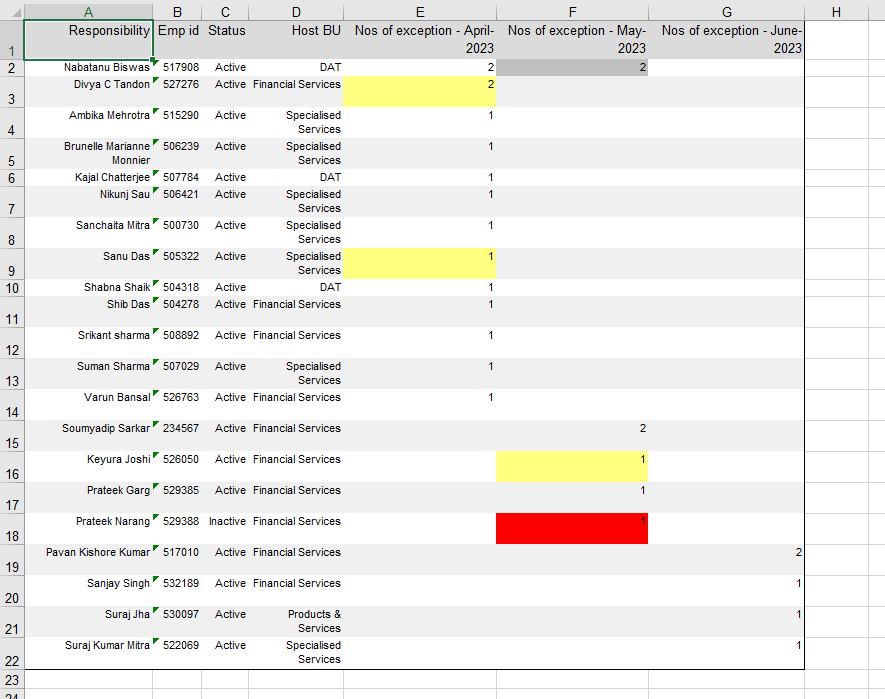Select column E header
The width and height of the screenshot is (885, 699).
(x=420, y=12)
